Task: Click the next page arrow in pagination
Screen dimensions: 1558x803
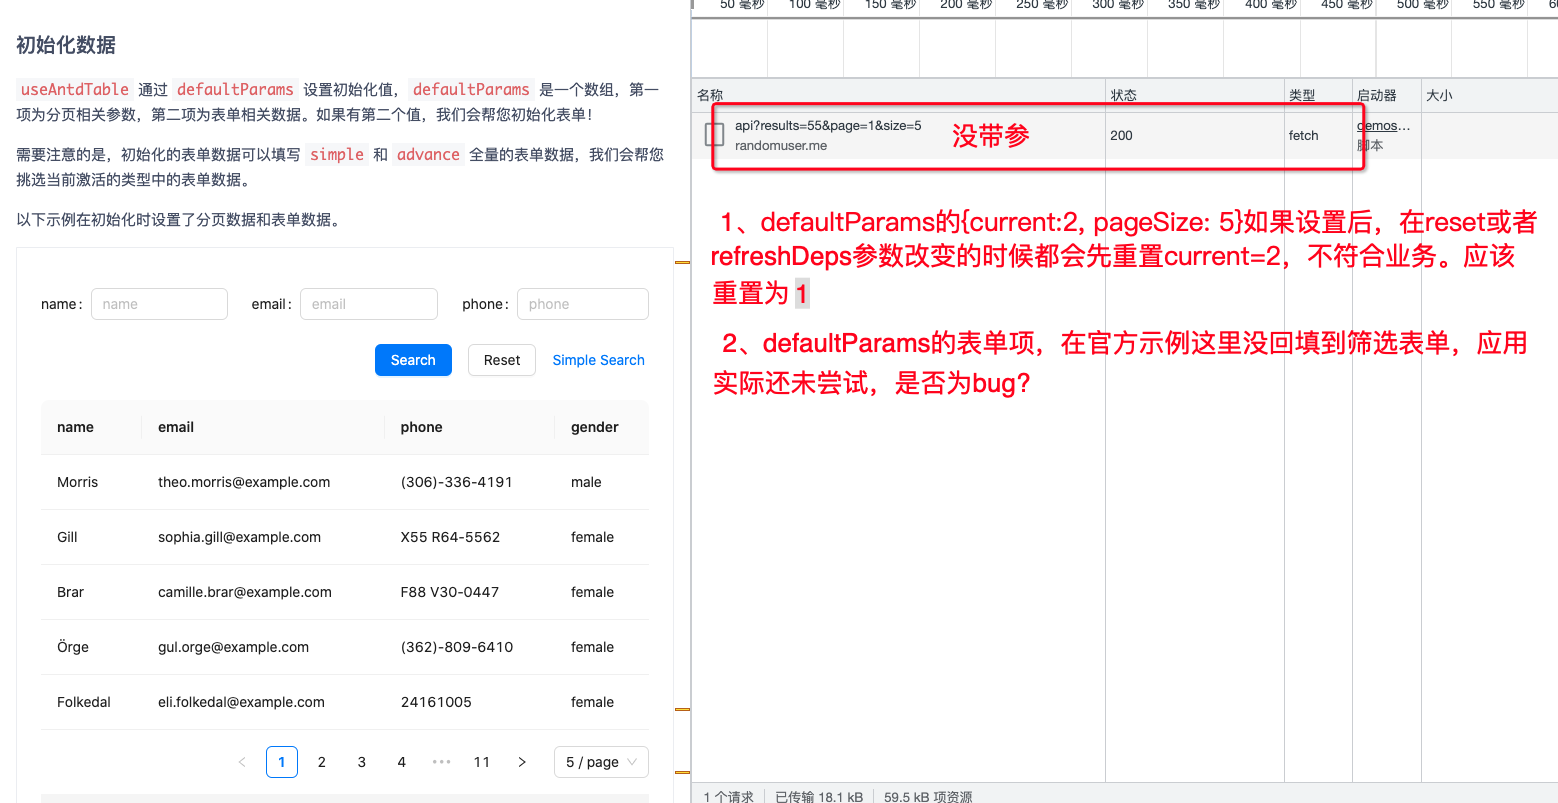Action: [521, 761]
